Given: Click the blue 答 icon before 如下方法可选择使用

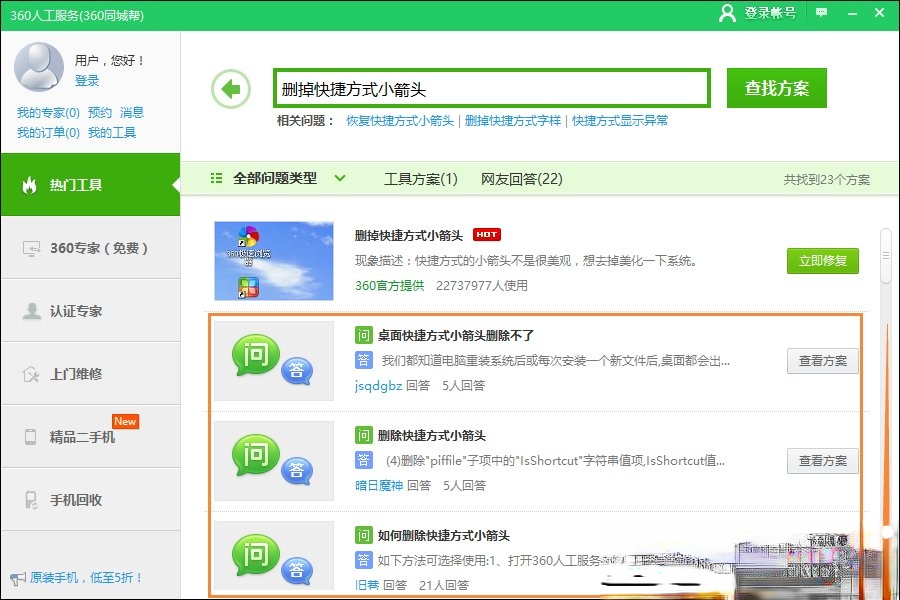Looking at the screenshot, I should pyautogui.click(x=363, y=560).
